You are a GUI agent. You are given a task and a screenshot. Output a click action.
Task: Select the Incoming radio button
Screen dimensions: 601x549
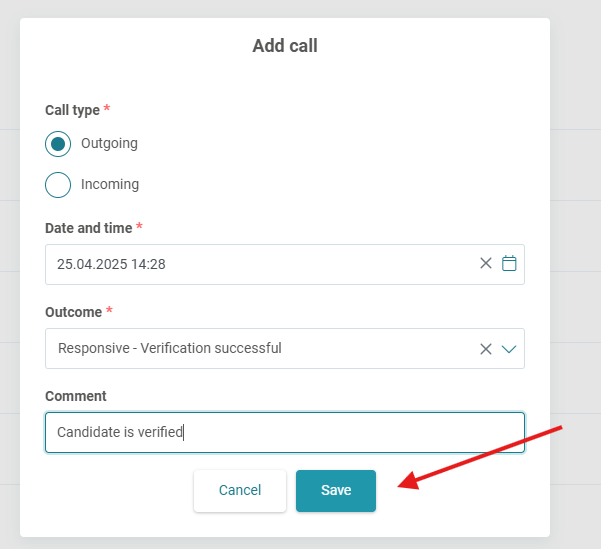pos(58,185)
